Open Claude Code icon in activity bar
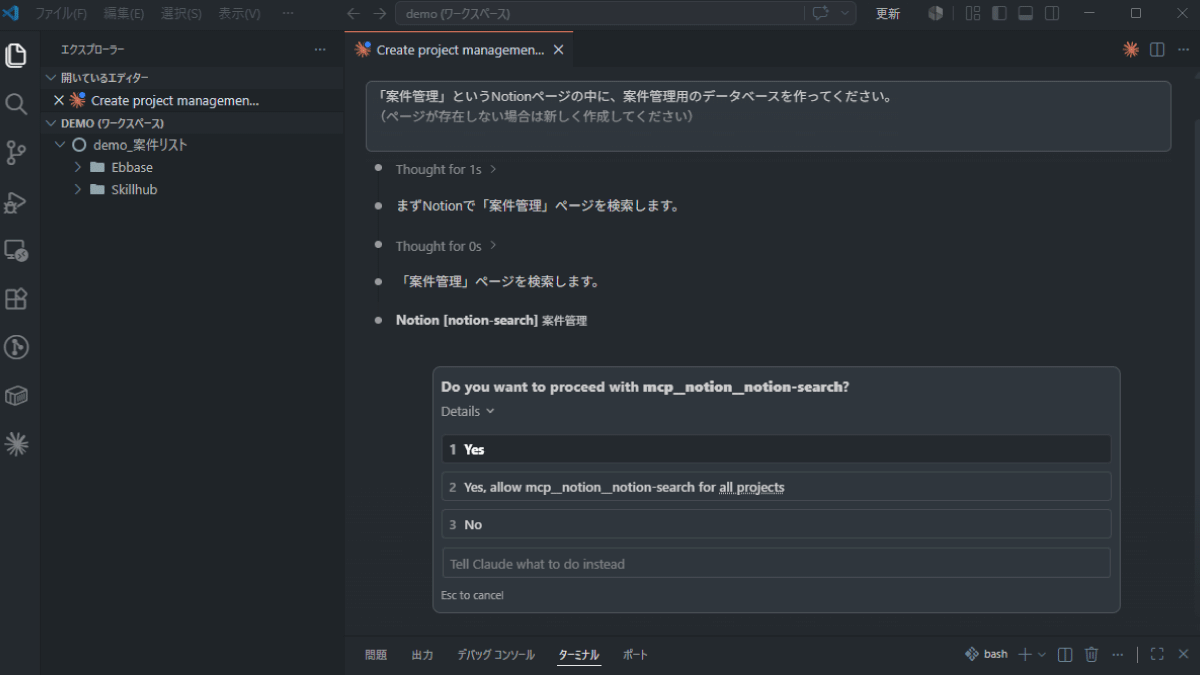 pyautogui.click(x=16, y=444)
